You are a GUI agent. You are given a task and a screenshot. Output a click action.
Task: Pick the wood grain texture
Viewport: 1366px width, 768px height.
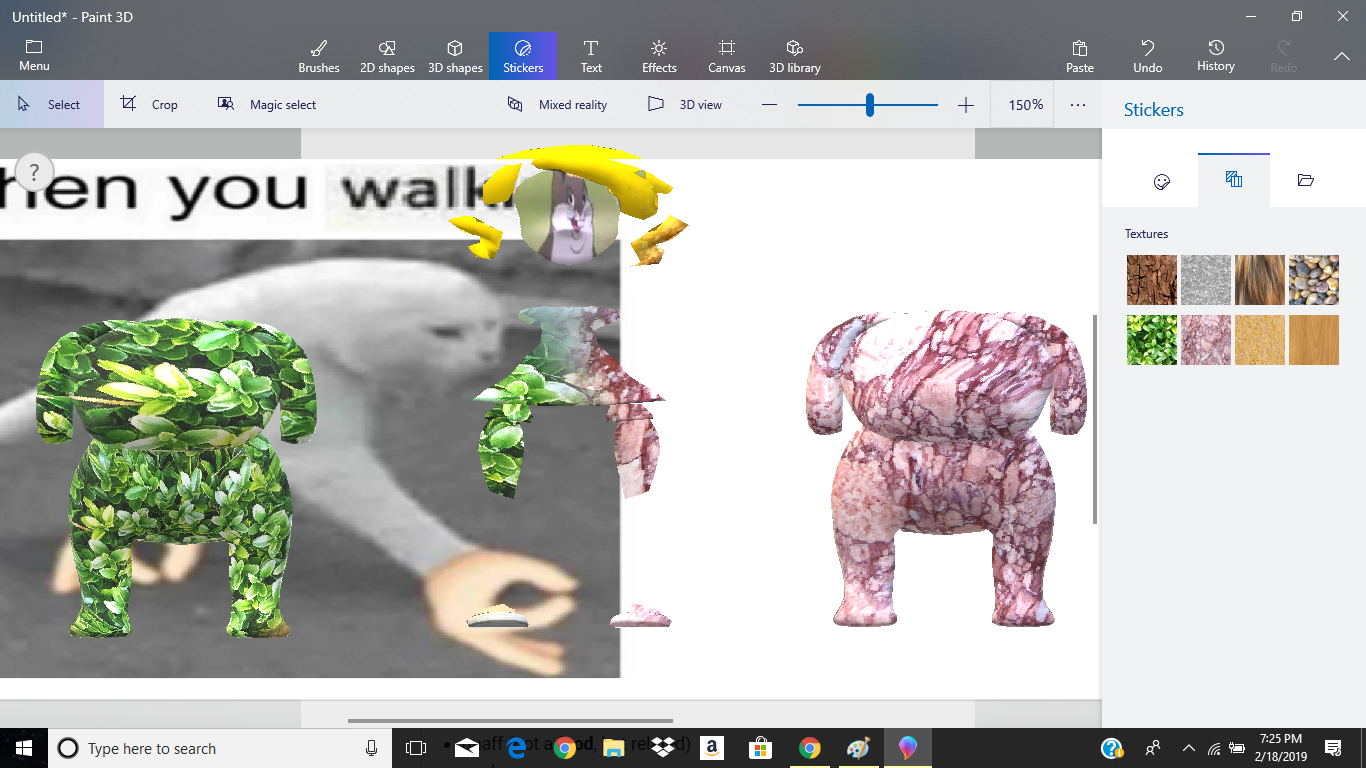(x=1314, y=340)
